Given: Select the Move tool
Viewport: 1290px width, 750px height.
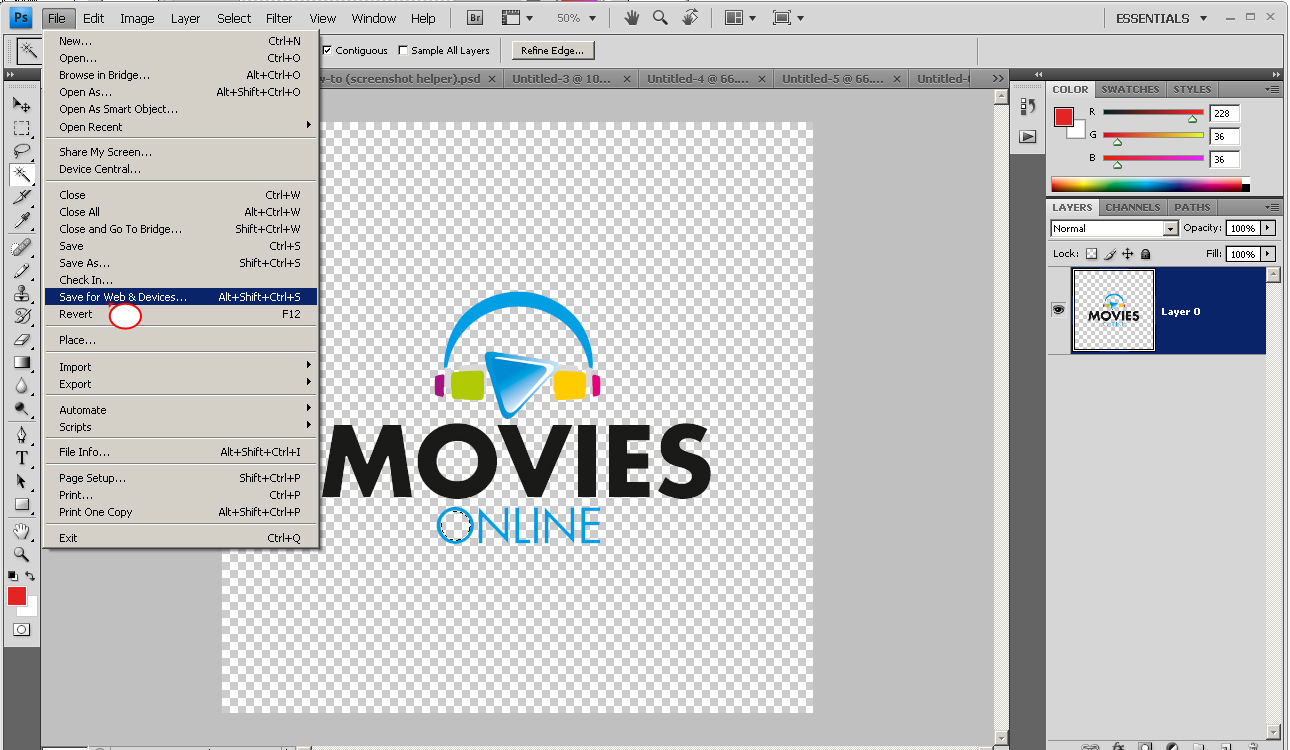Looking at the screenshot, I should click(22, 104).
